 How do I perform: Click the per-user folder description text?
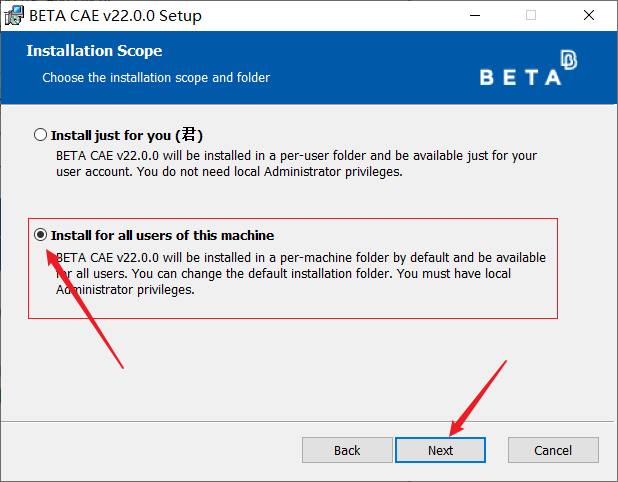[294, 164]
